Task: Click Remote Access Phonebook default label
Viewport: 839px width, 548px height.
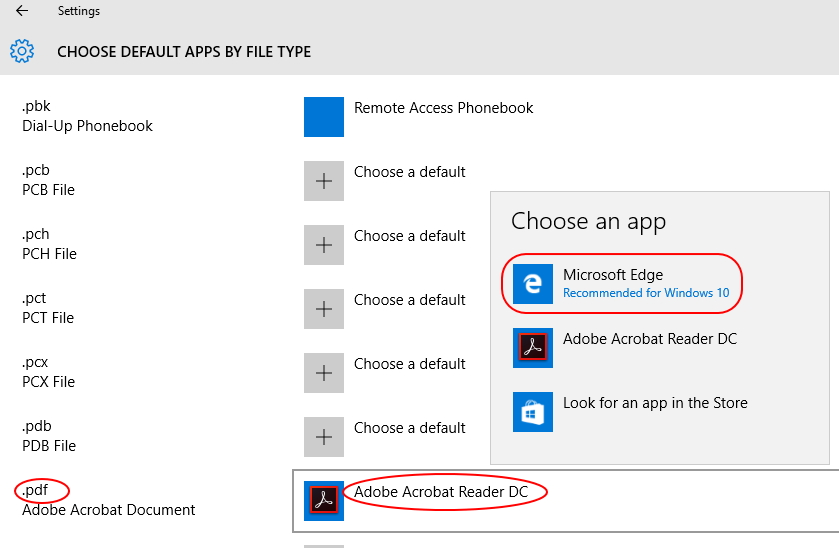Action: 444,108
